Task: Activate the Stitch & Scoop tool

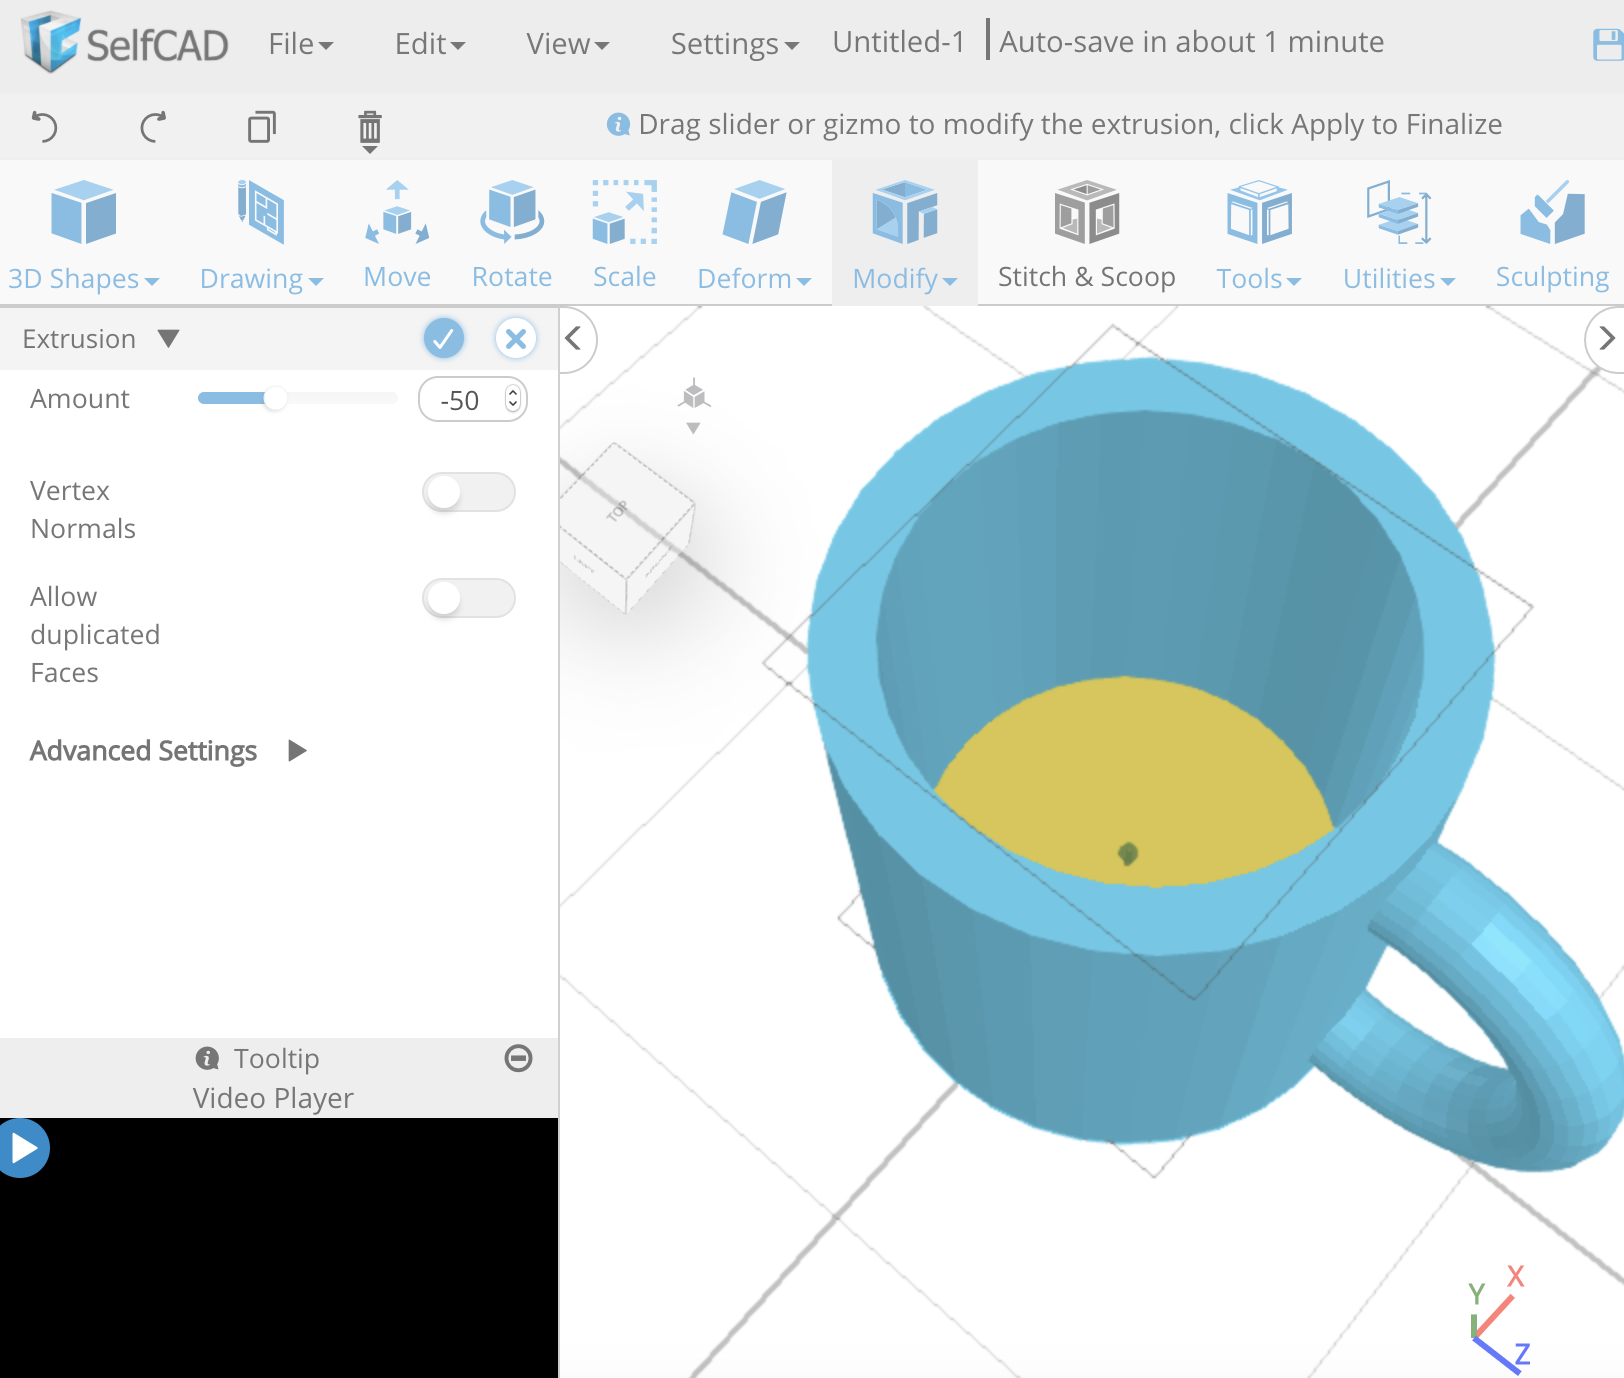Action: (1086, 232)
